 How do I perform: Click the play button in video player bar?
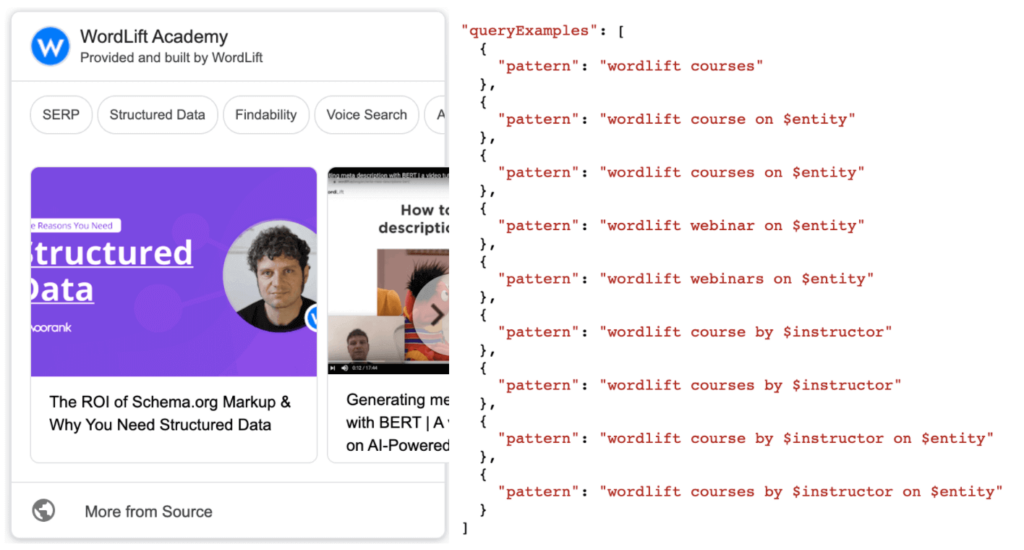333,368
